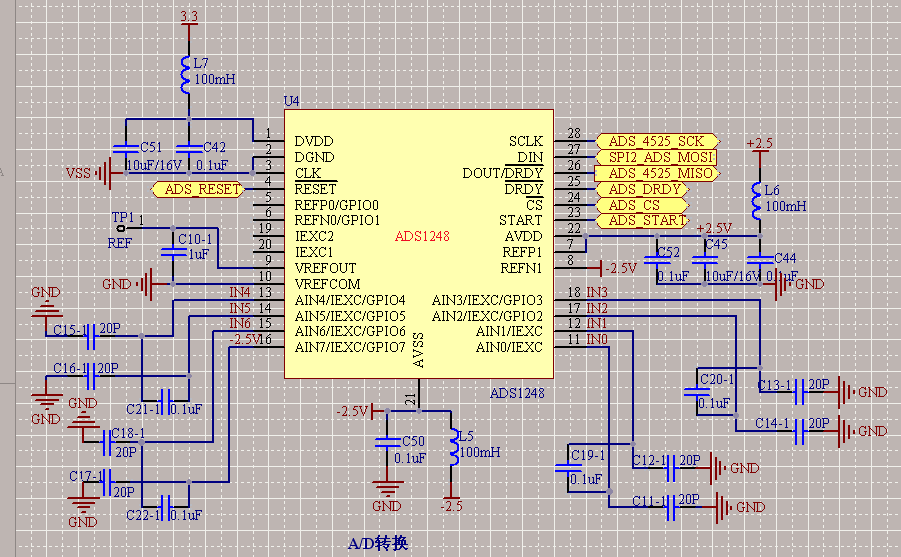Screen dimensions: 901x557
Task: Click the DVDD pin name
Action: 314,141
